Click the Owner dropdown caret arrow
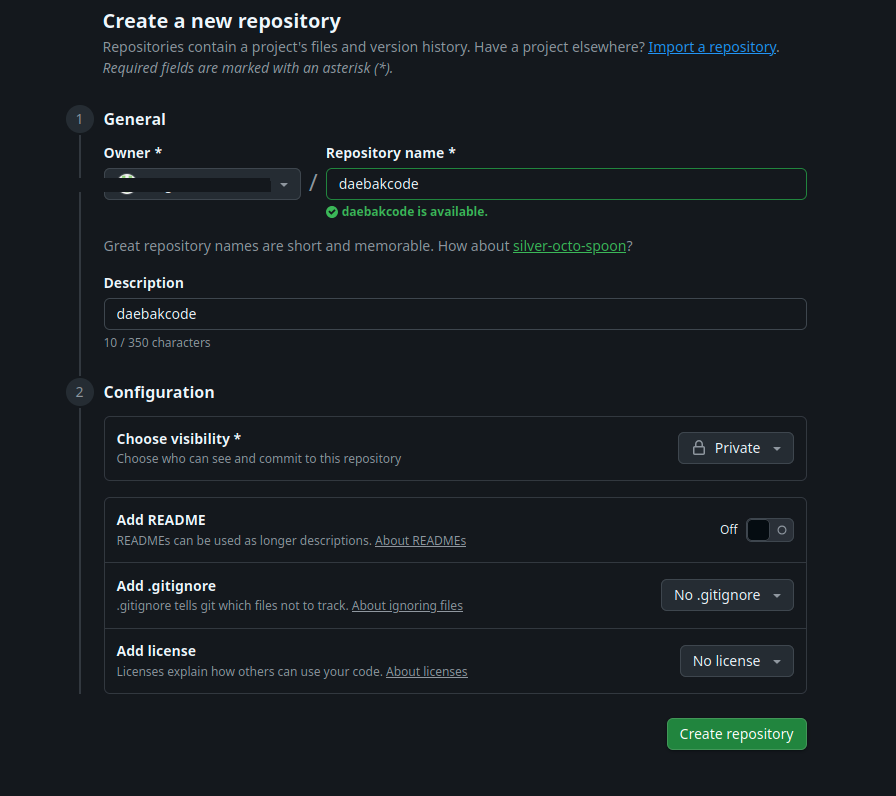 coord(284,185)
